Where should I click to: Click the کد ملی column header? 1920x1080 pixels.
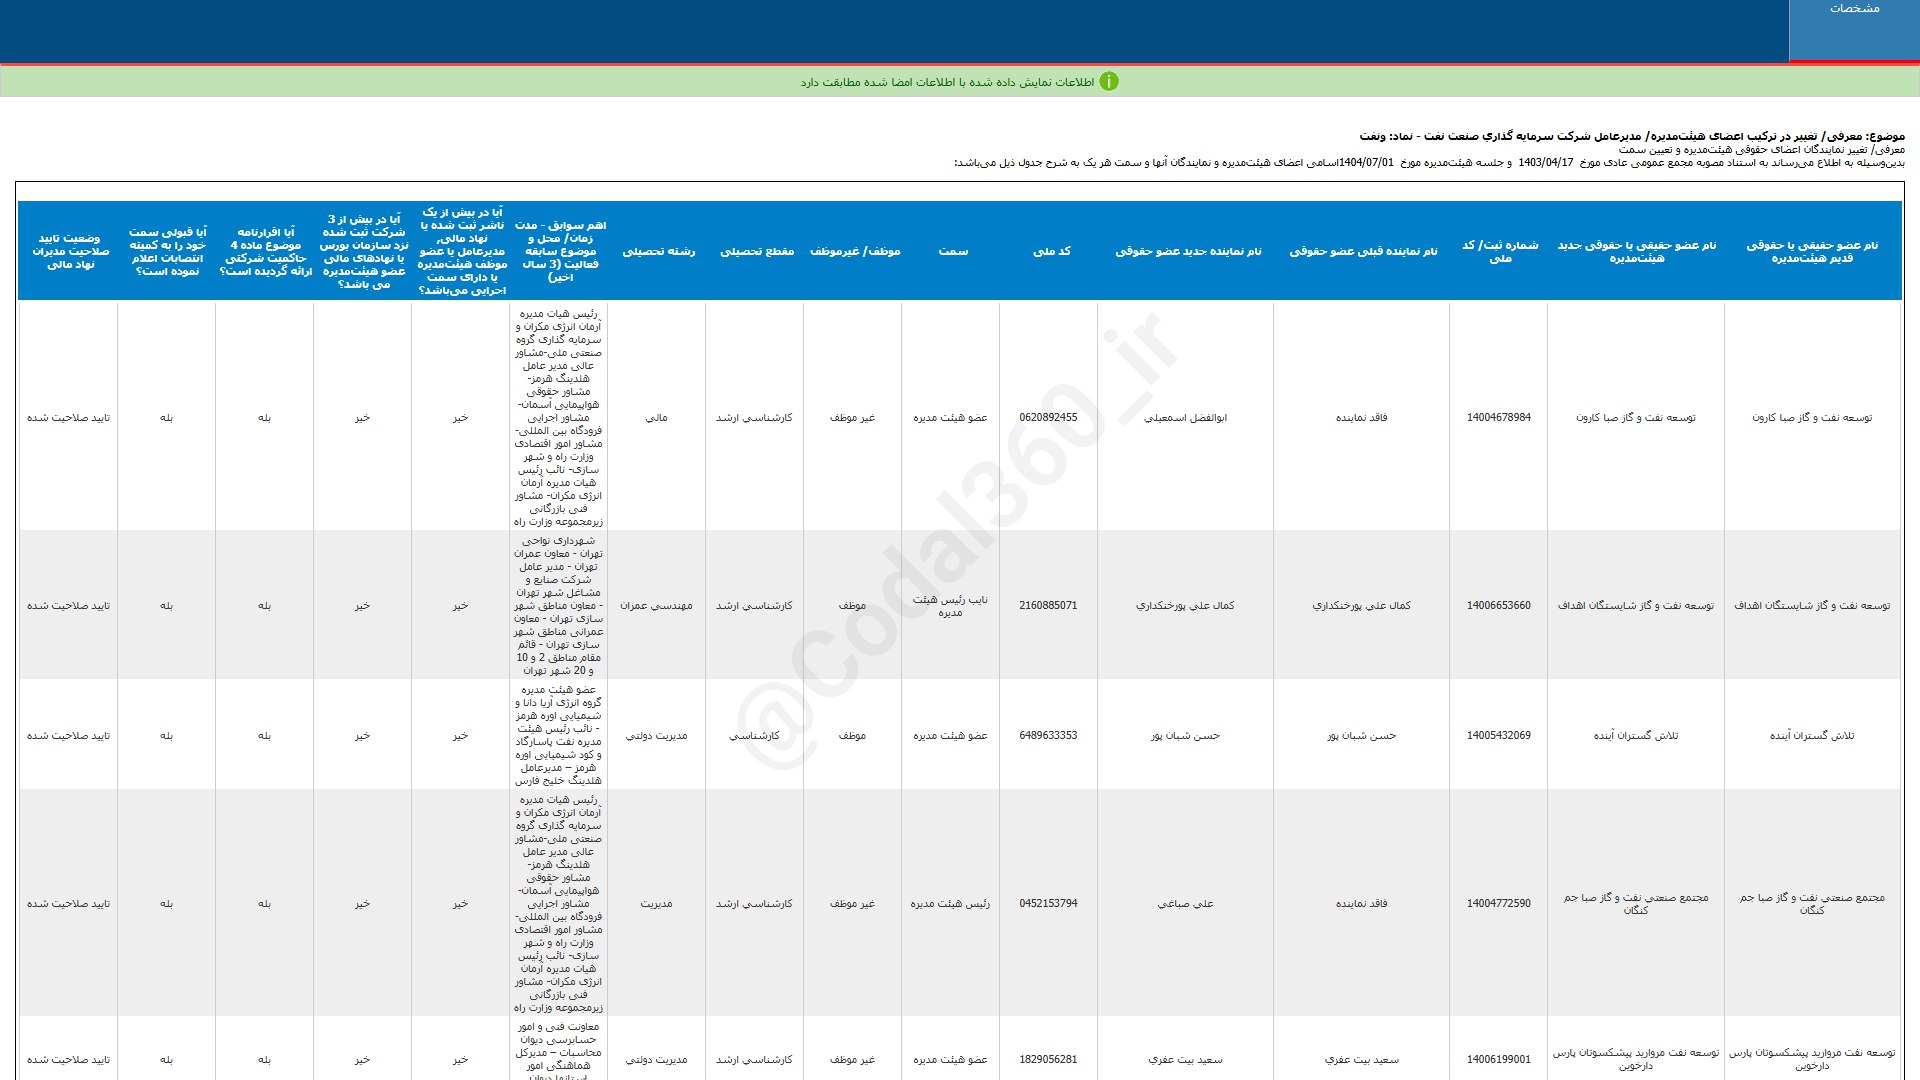point(1051,251)
